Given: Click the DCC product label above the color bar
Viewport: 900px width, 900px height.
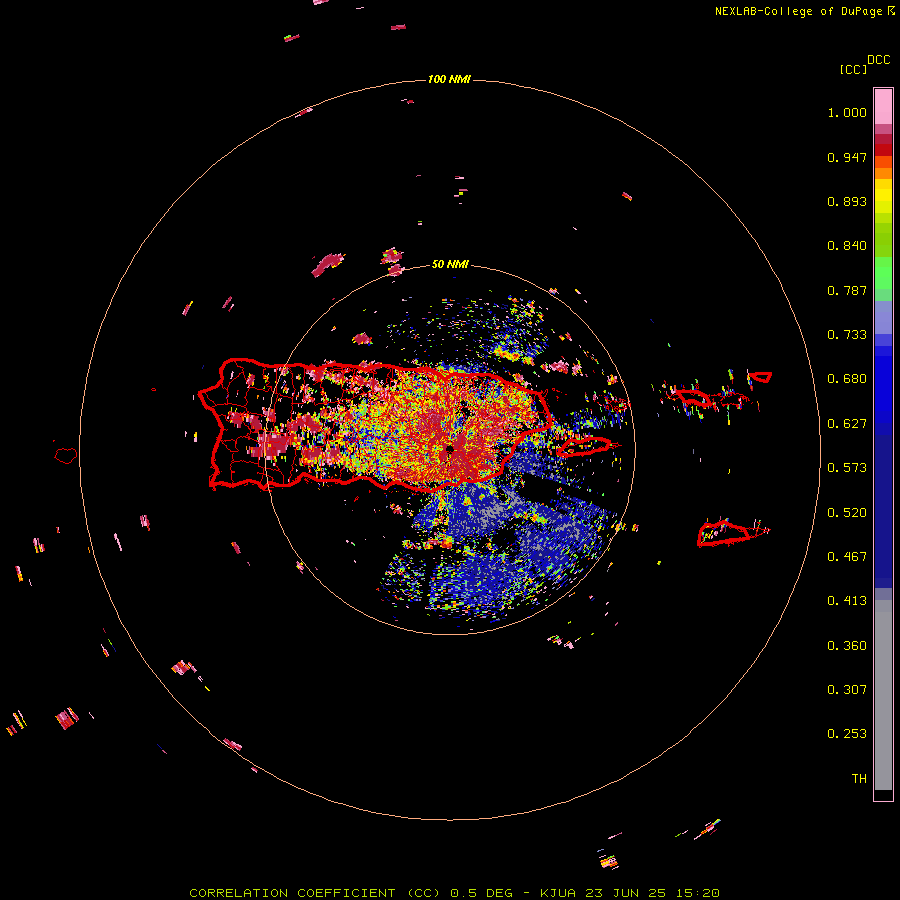Looking at the screenshot, I should click(x=878, y=60).
